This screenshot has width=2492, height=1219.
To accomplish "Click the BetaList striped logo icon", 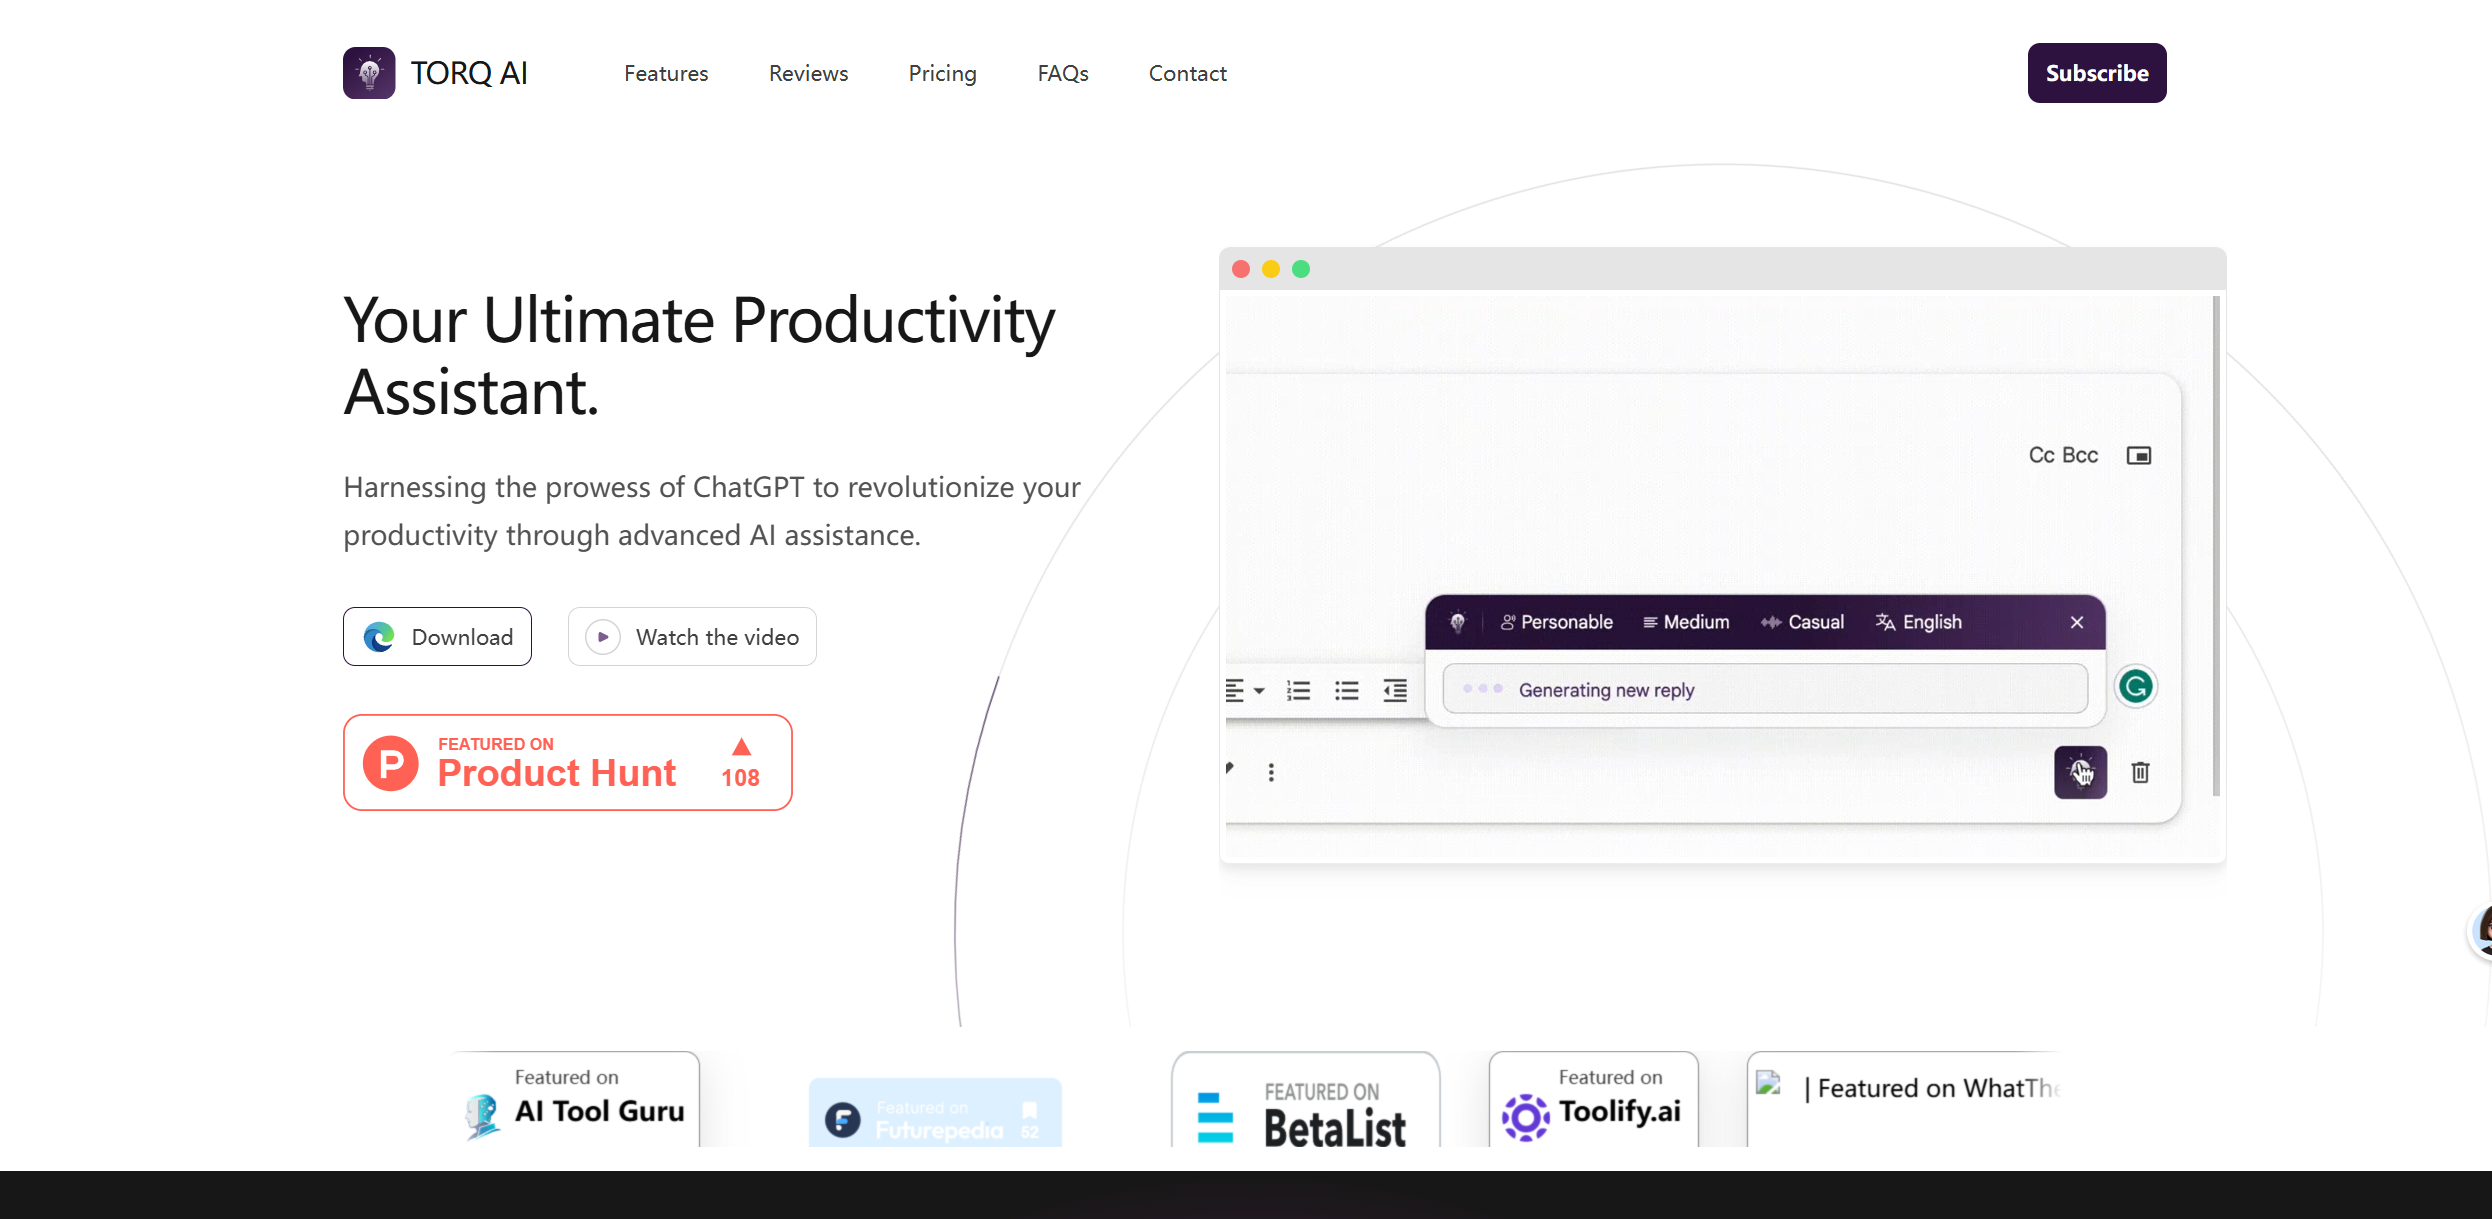I will (1215, 1117).
